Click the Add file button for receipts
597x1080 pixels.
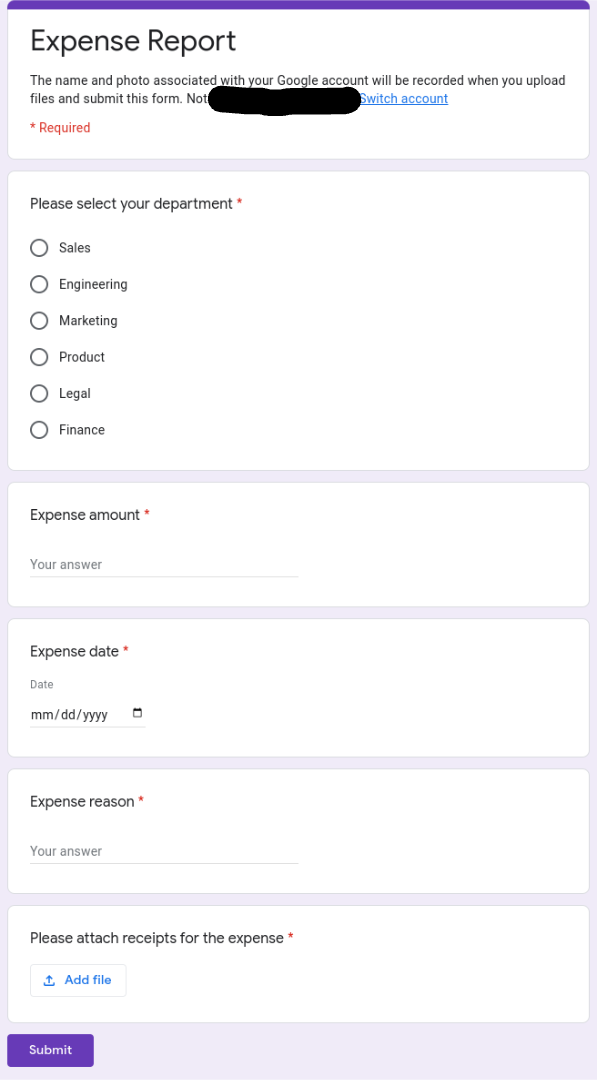pos(78,980)
